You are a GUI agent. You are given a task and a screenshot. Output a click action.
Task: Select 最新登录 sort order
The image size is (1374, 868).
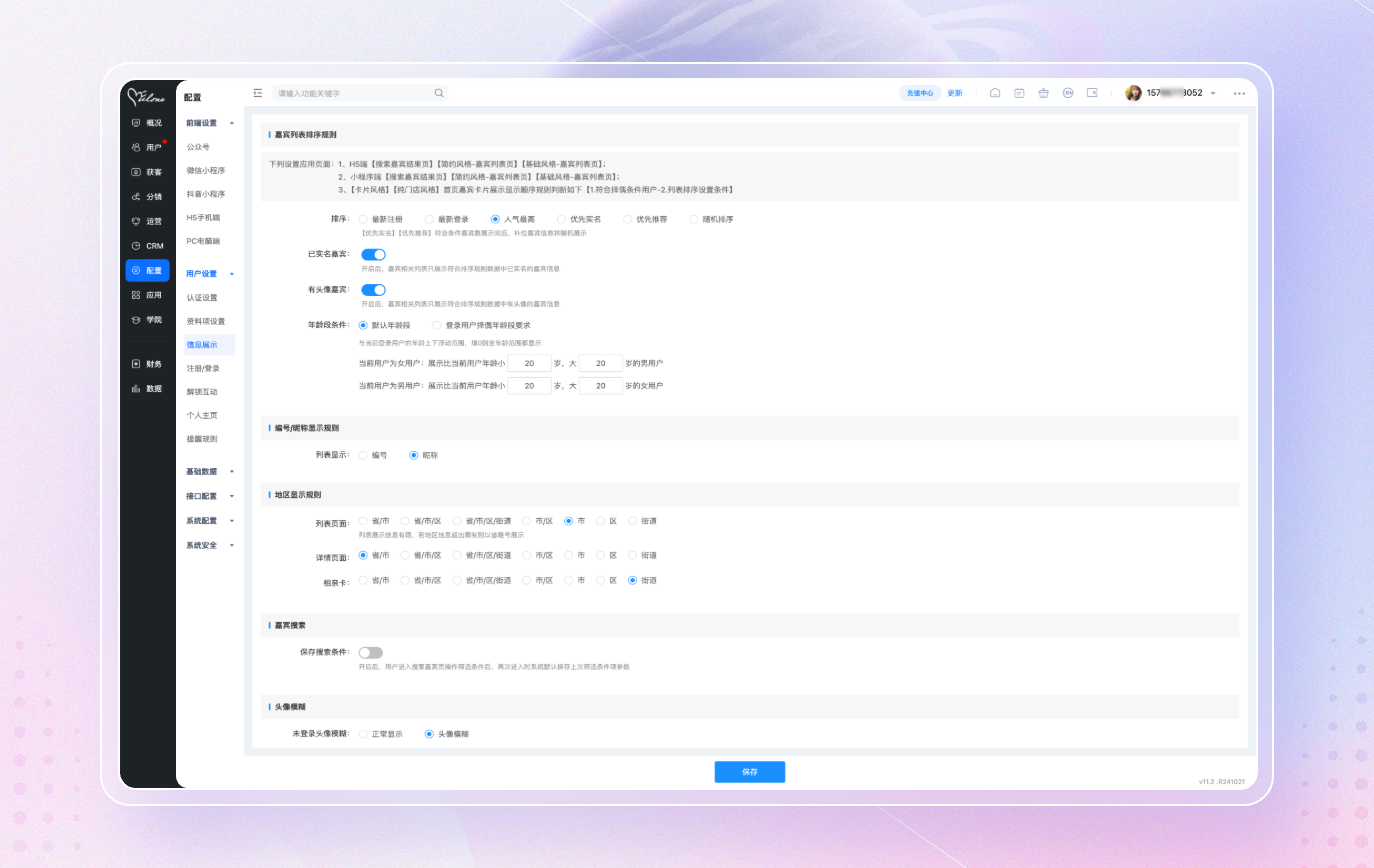tap(447, 219)
